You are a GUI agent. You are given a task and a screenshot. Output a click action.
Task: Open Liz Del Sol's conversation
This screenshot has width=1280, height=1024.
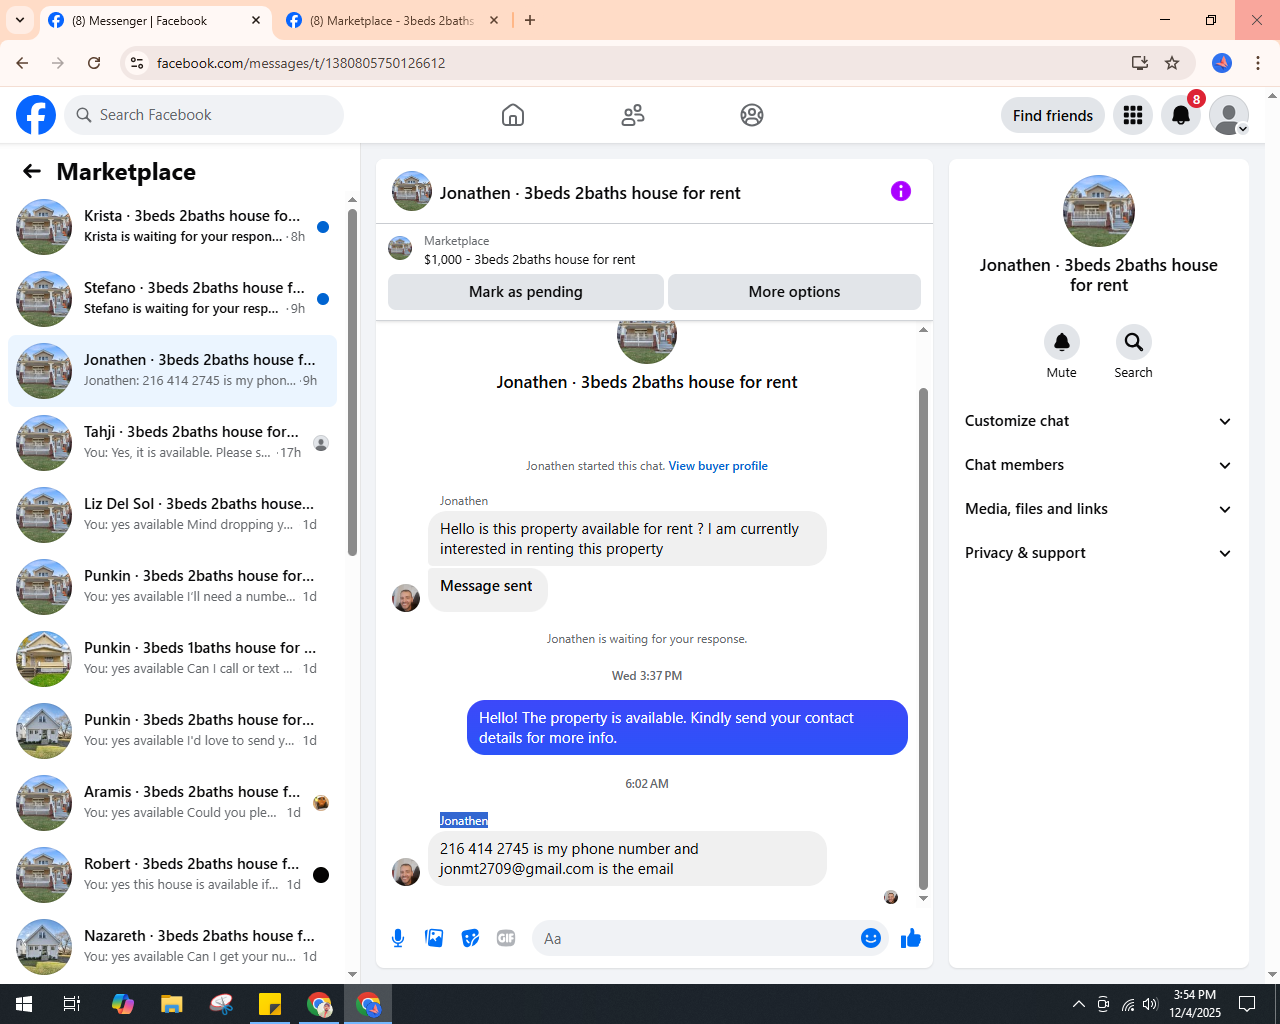173,515
